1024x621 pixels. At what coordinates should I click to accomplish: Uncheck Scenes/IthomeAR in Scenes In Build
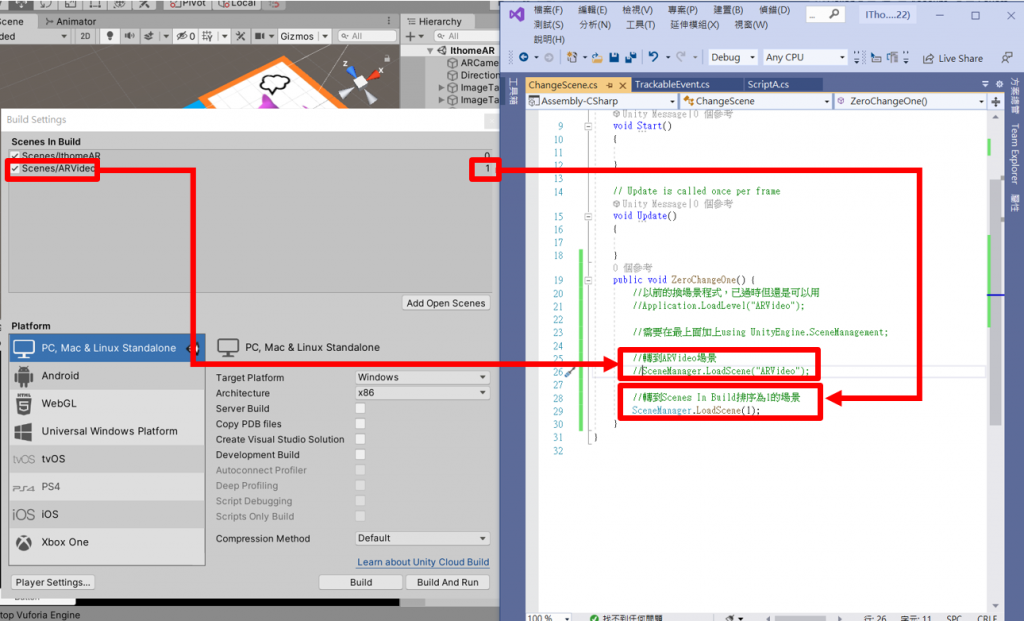[15, 156]
